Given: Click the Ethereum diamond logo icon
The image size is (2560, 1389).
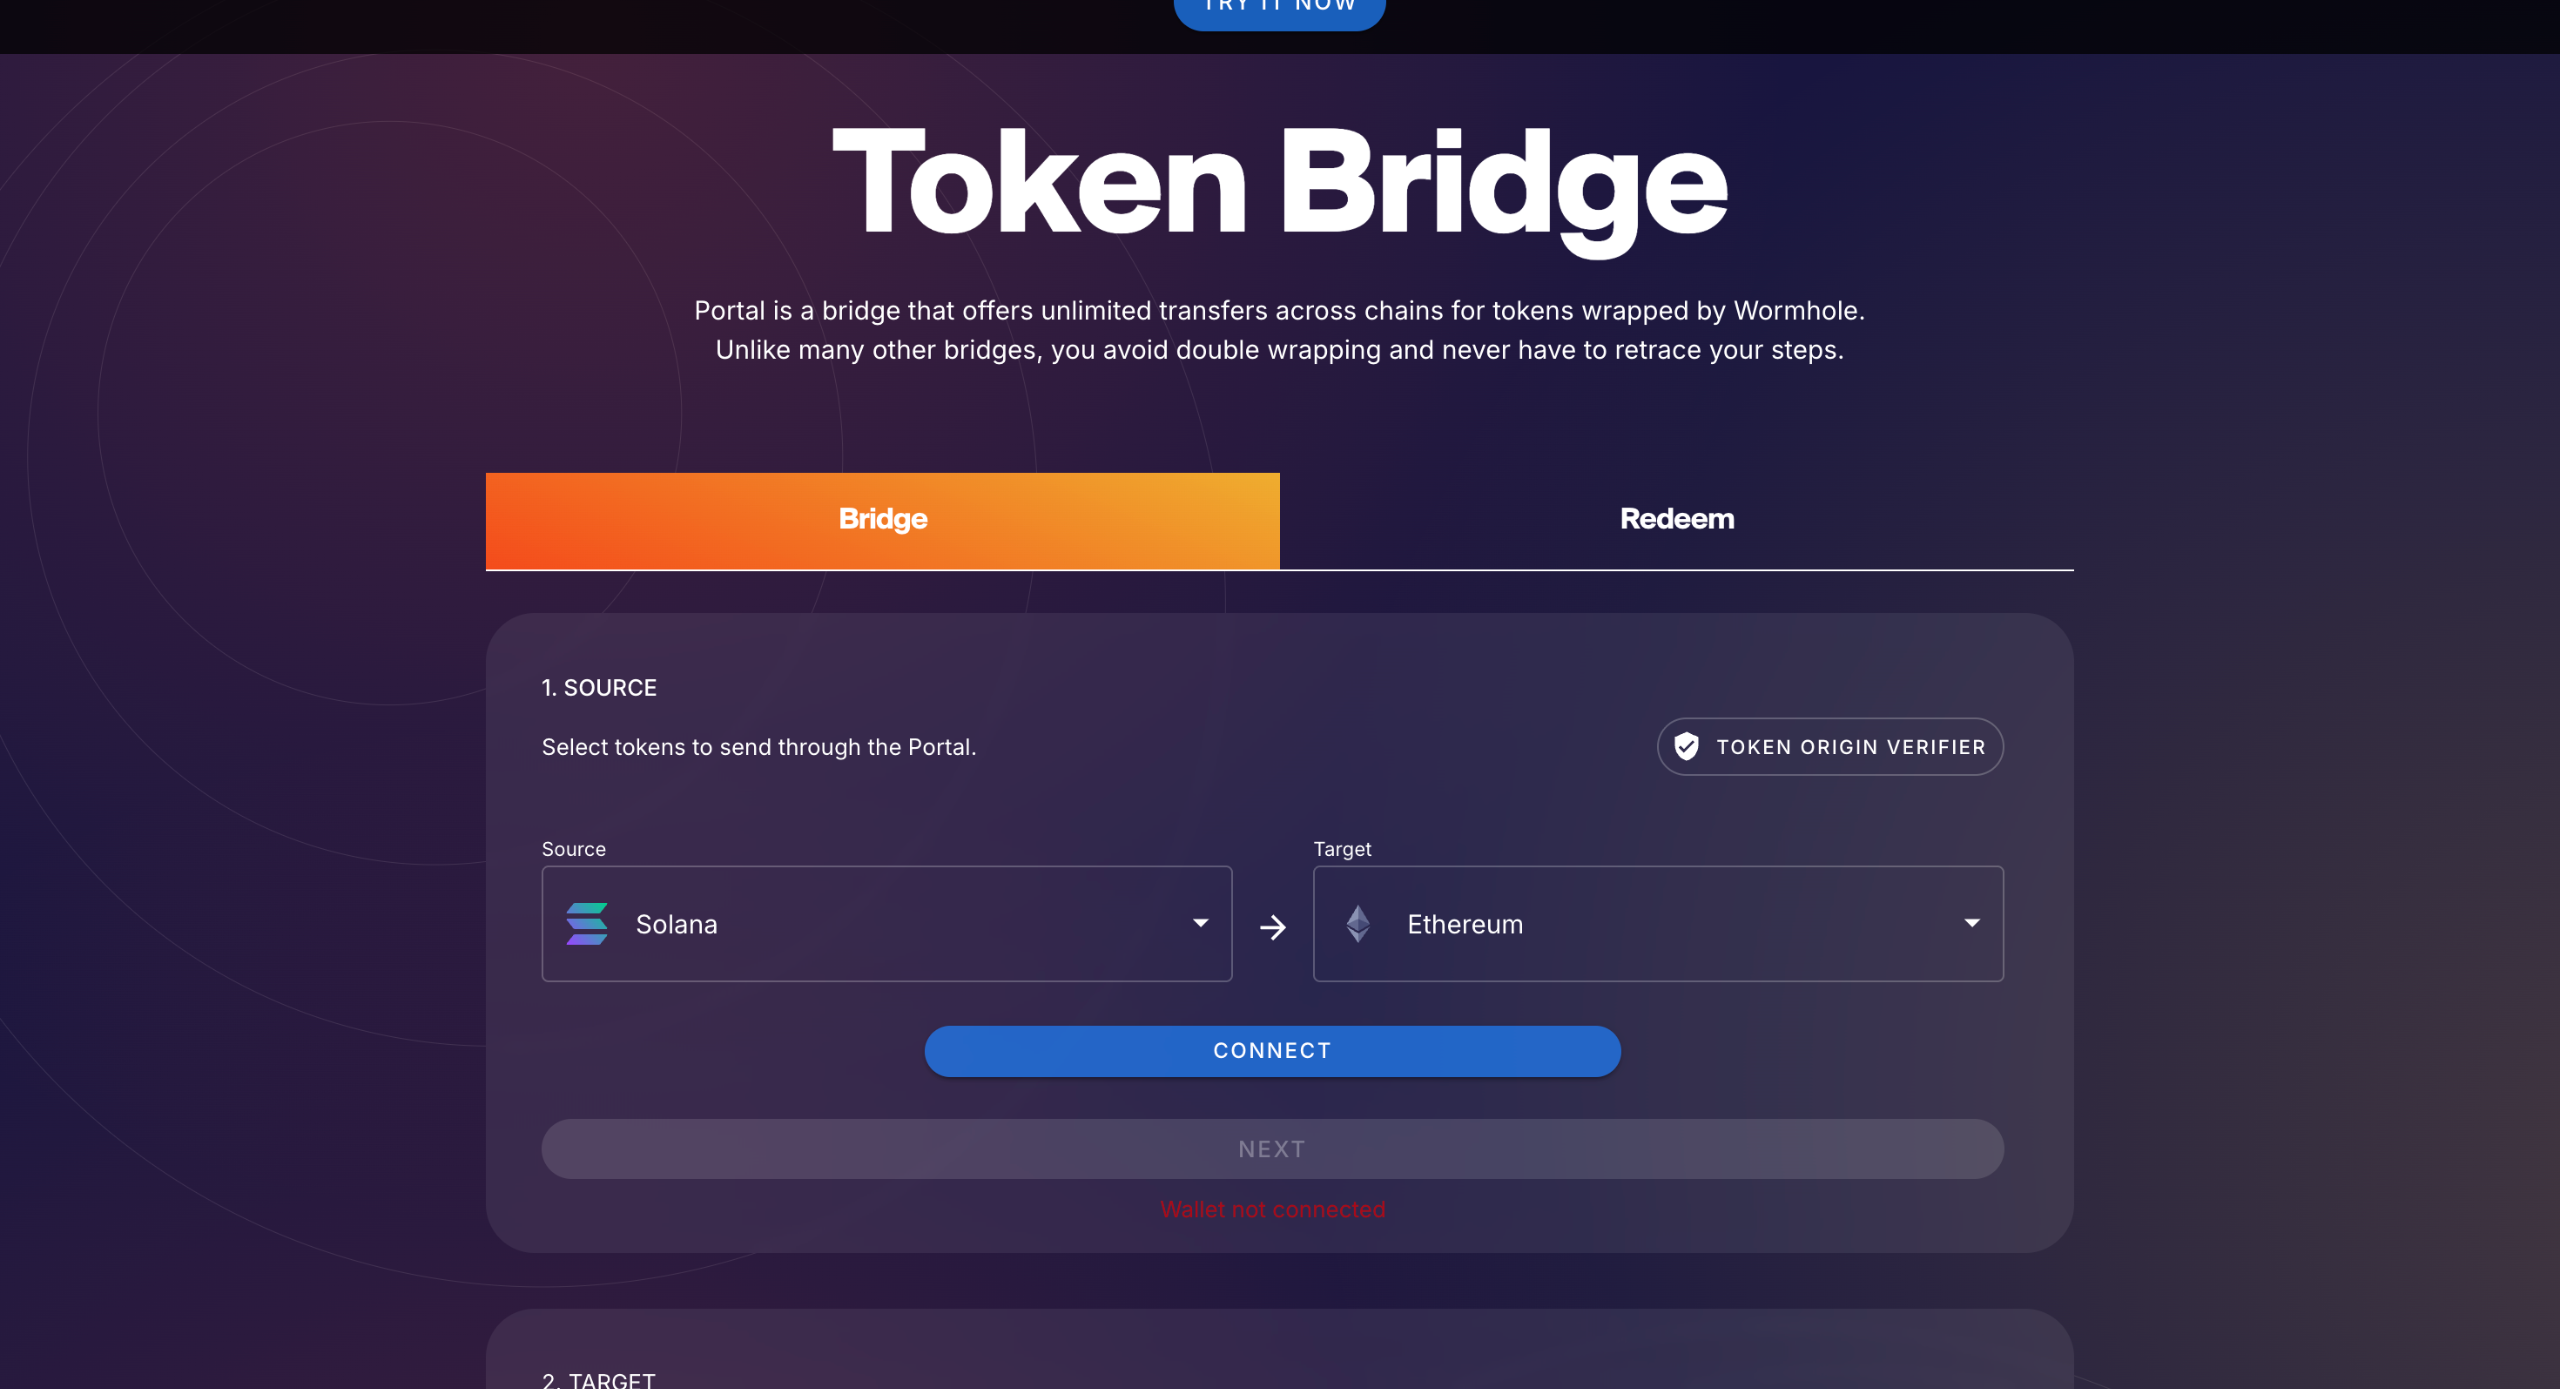Looking at the screenshot, I should point(1358,924).
